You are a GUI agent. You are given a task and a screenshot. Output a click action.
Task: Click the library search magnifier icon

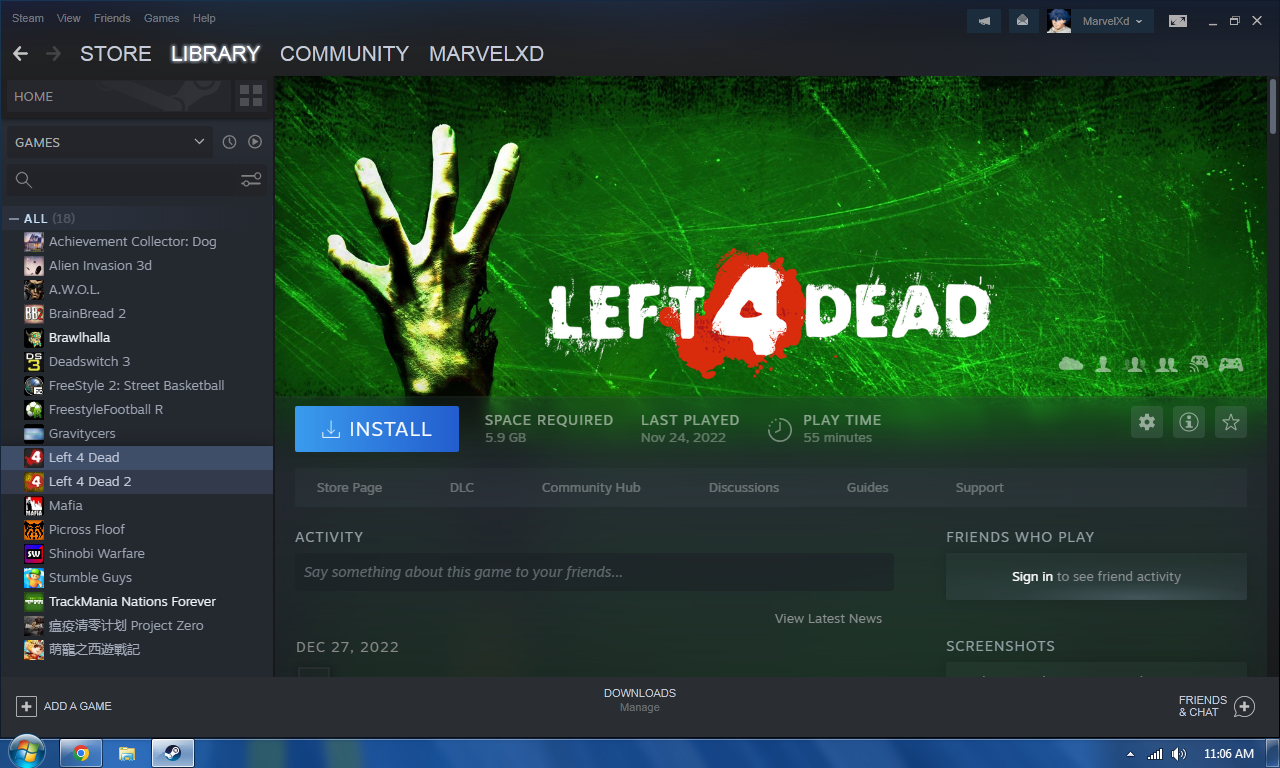click(24, 180)
